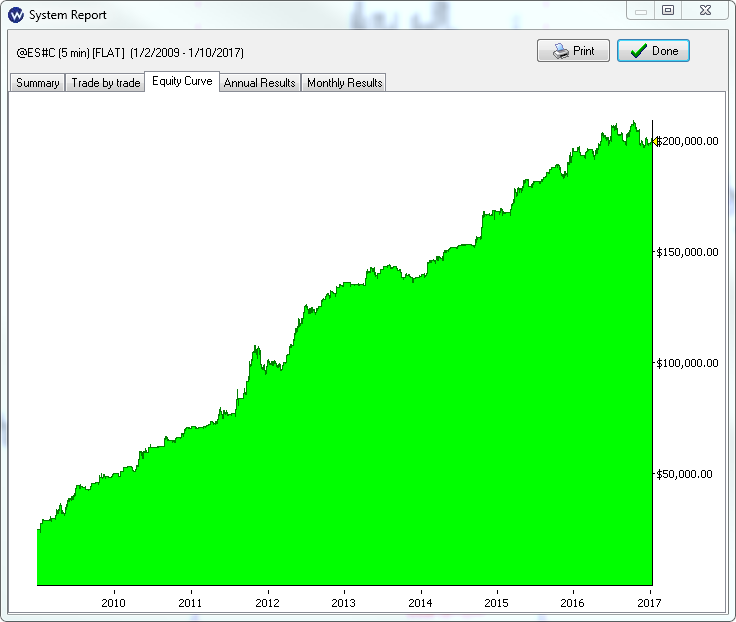
Task: Click the 2010 year label
Action: (114, 603)
